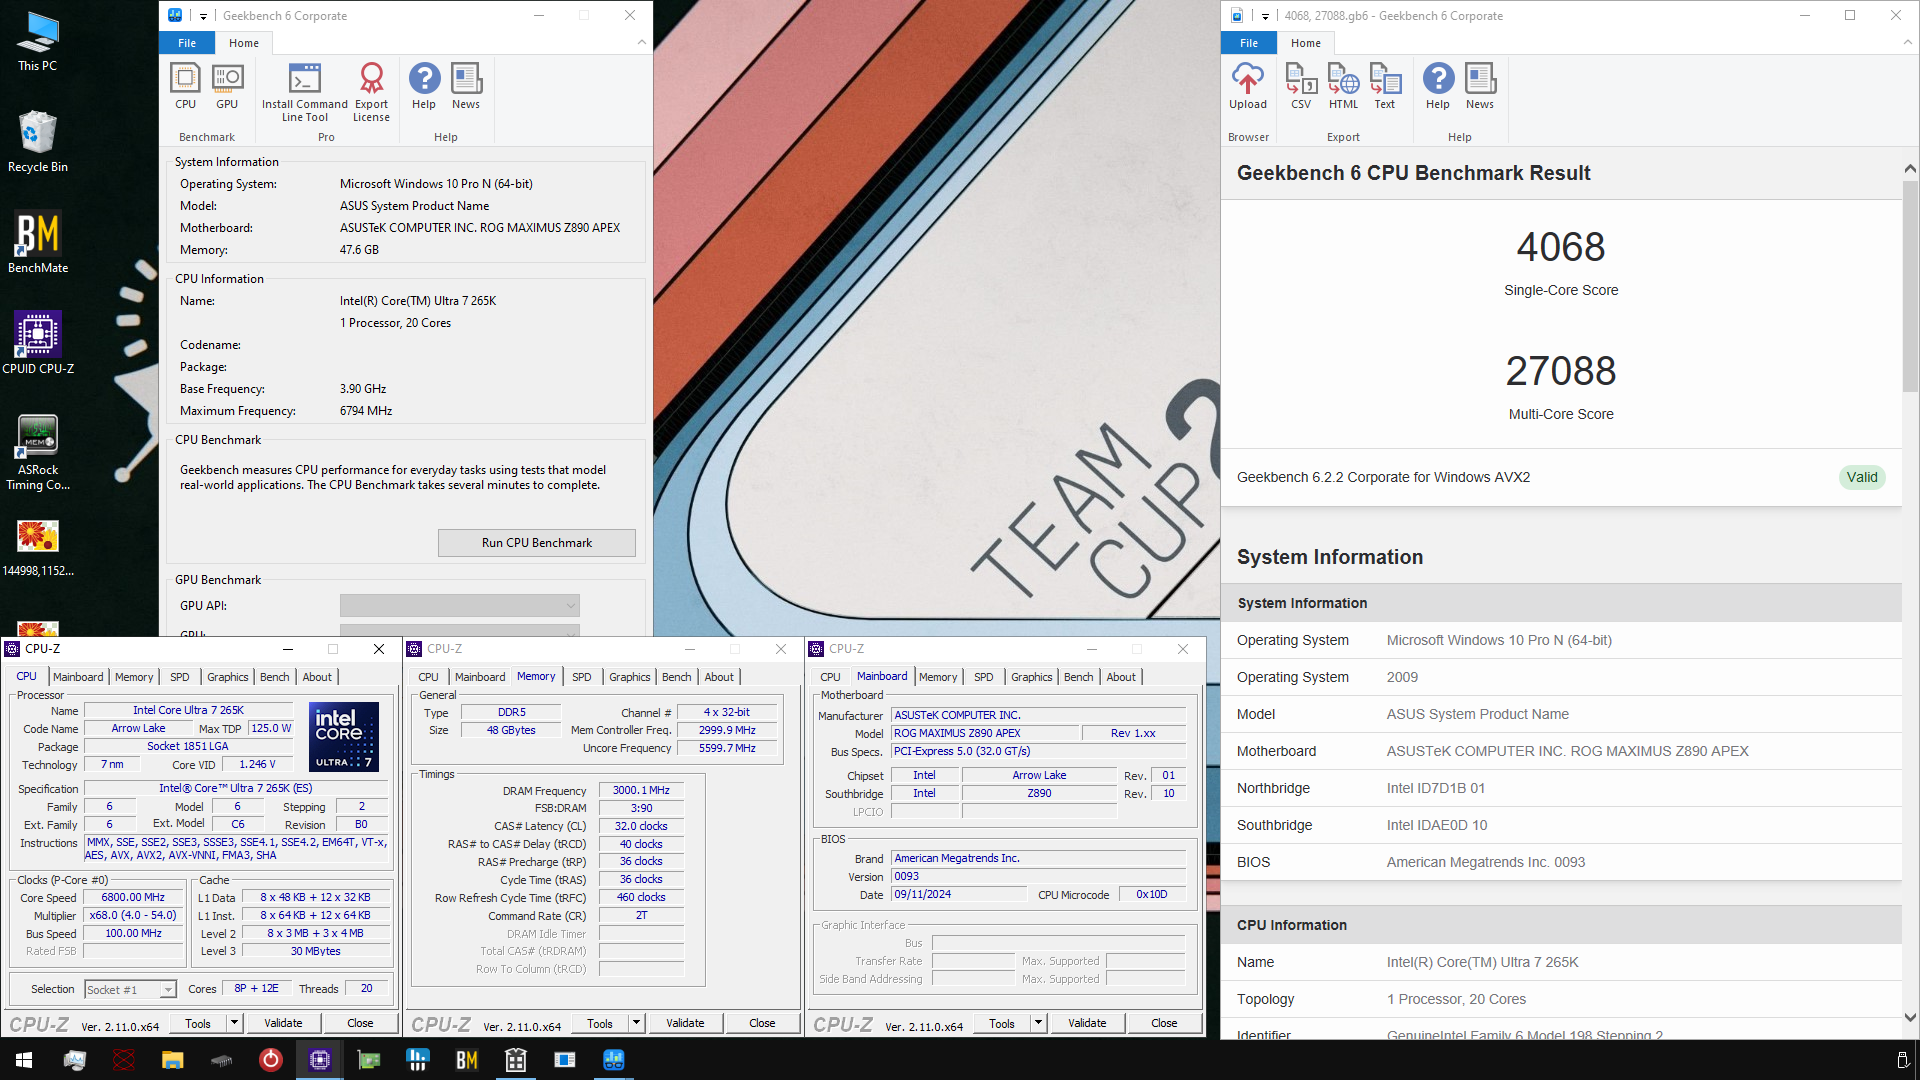Switch to Memory tab in third CPU-Z window
Image resolution: width=1920 pixels, height=1080 pixels.
[938, 677]
